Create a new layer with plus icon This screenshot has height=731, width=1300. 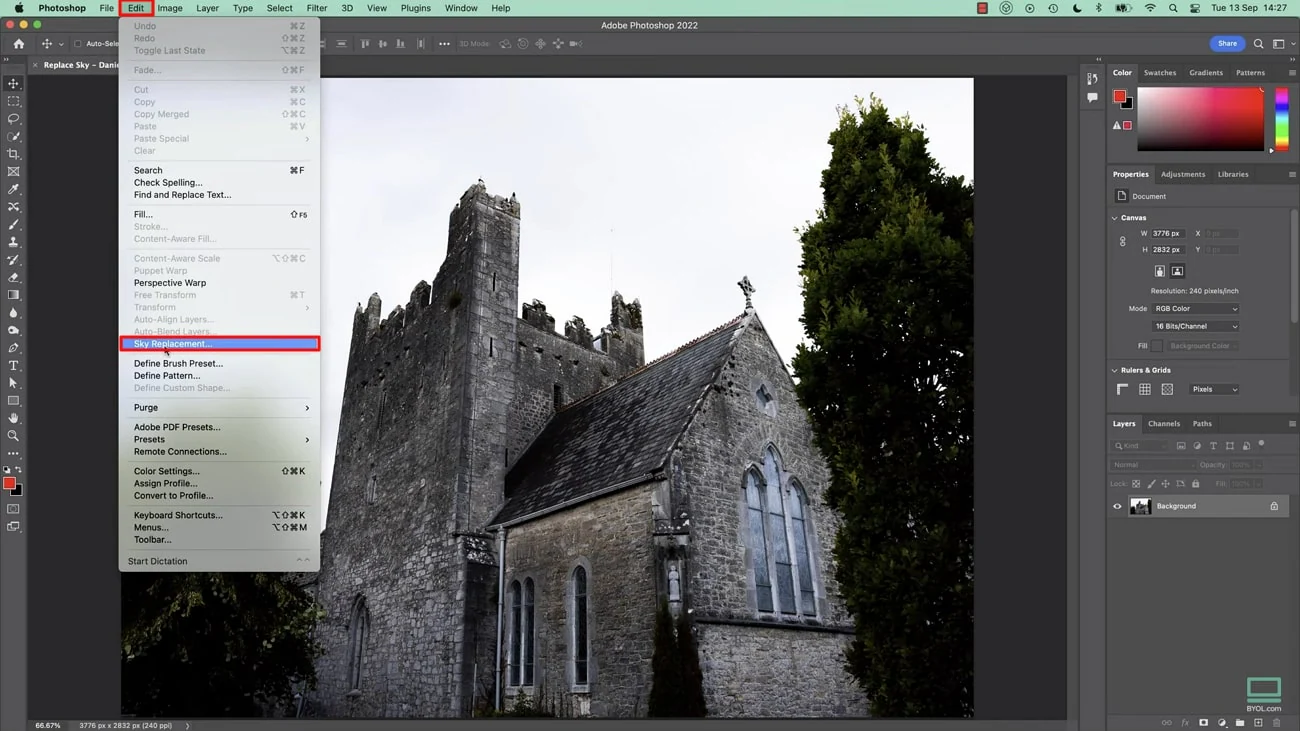[x=1258, y=722]
